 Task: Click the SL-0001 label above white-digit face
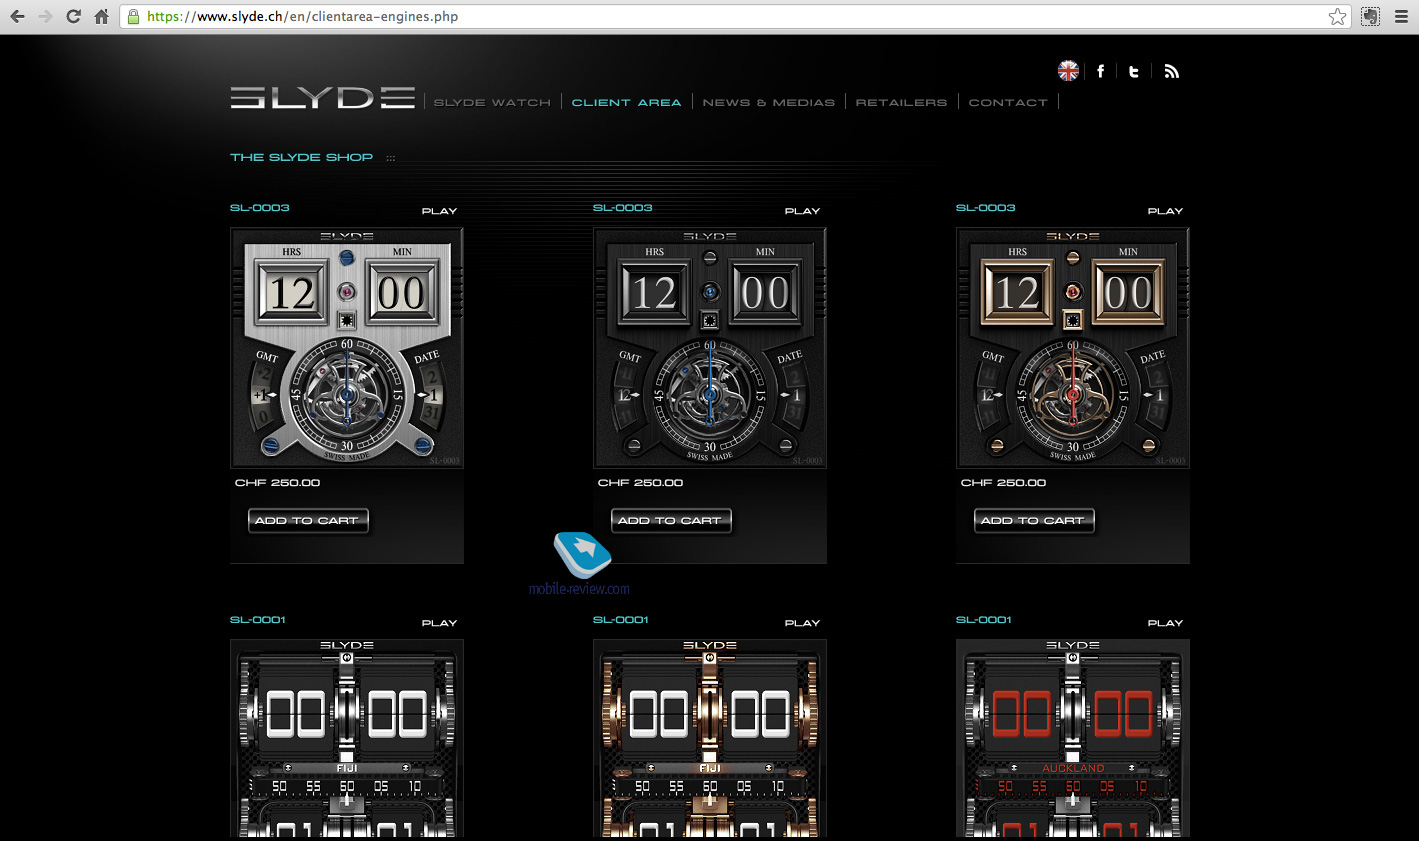tap(257, 620)
